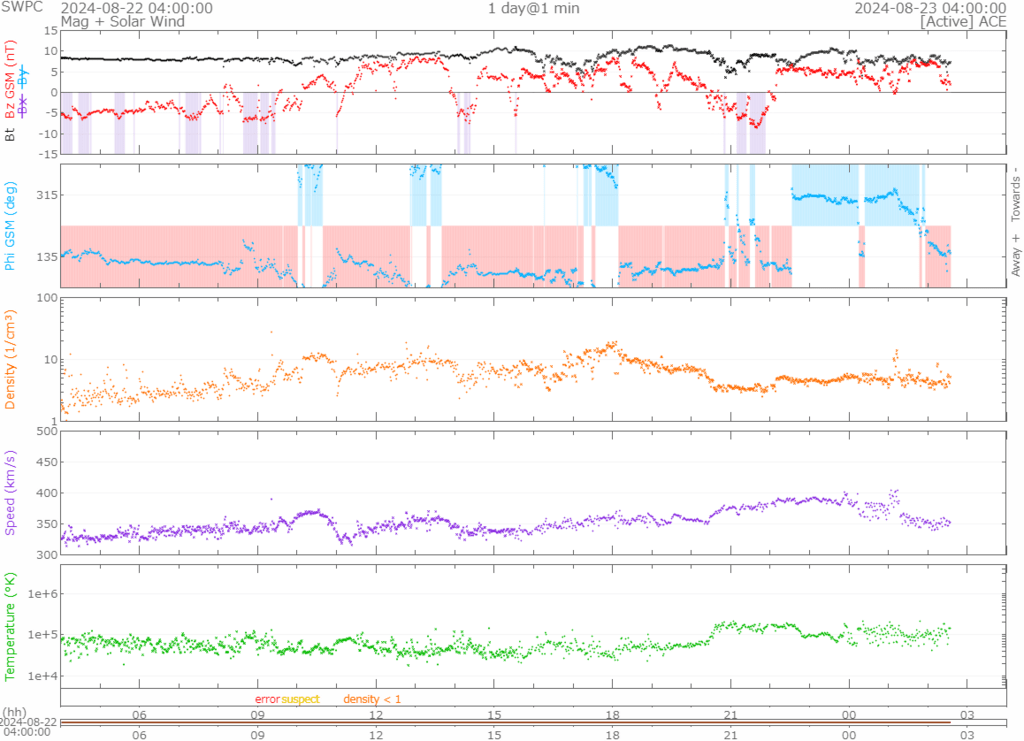Click the yellow 'suspect' legend entry
This screenshot has height=741, width=1024.
pos(300,698)
